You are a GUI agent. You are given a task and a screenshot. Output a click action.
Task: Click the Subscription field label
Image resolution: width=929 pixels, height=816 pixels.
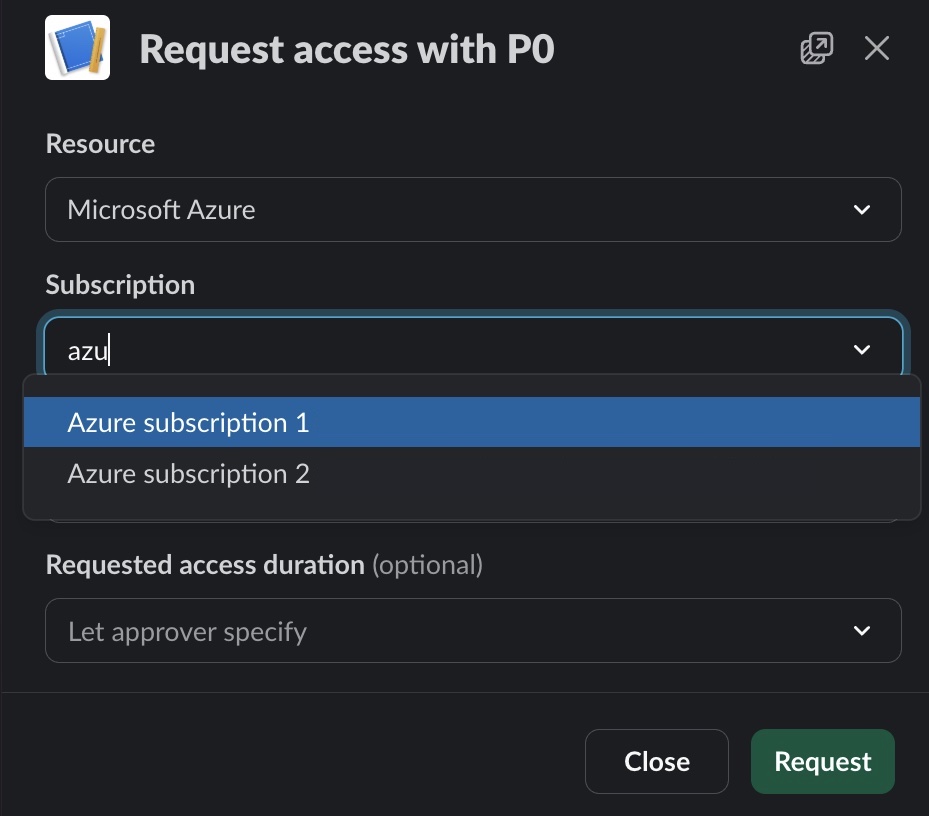[119, 285]
